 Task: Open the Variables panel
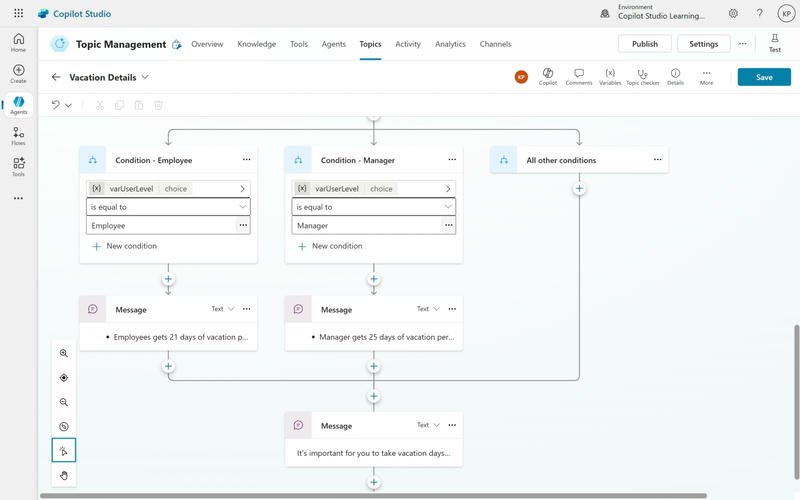(610, 77)
